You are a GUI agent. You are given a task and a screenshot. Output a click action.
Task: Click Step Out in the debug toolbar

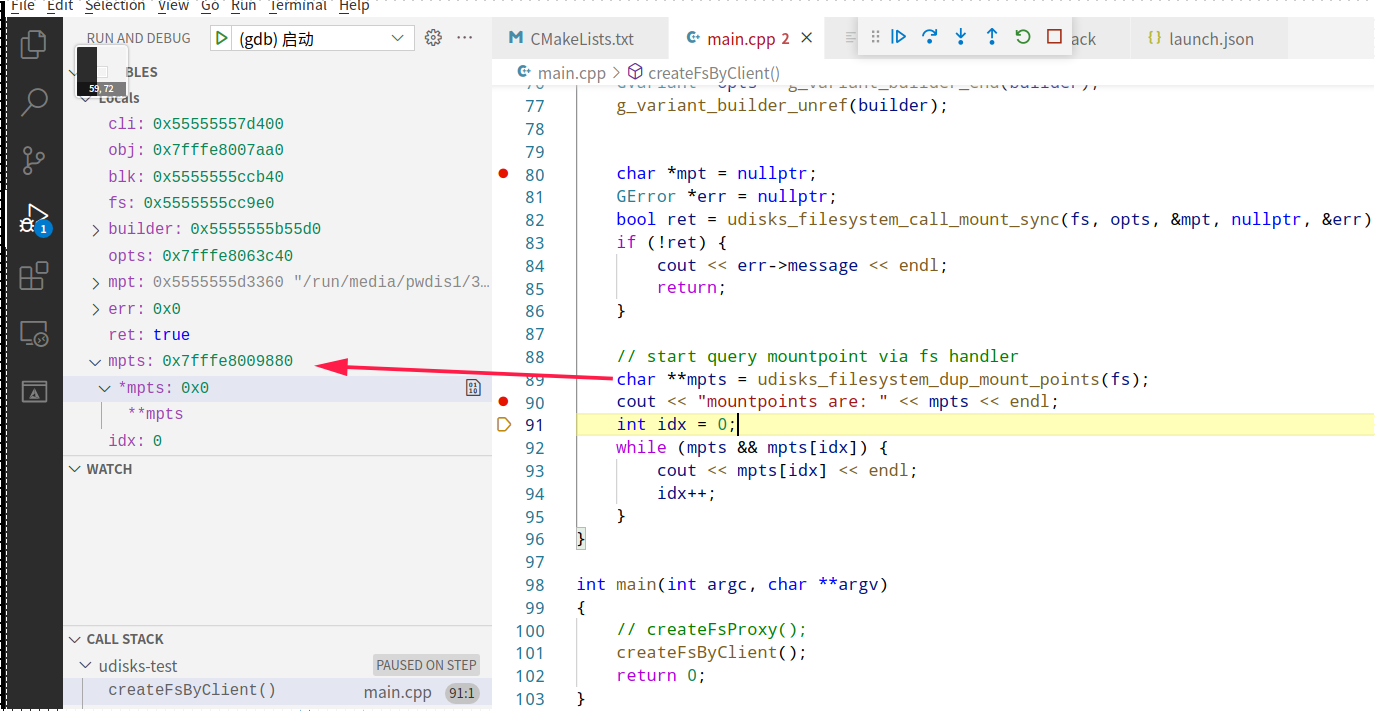pos(991,37)
